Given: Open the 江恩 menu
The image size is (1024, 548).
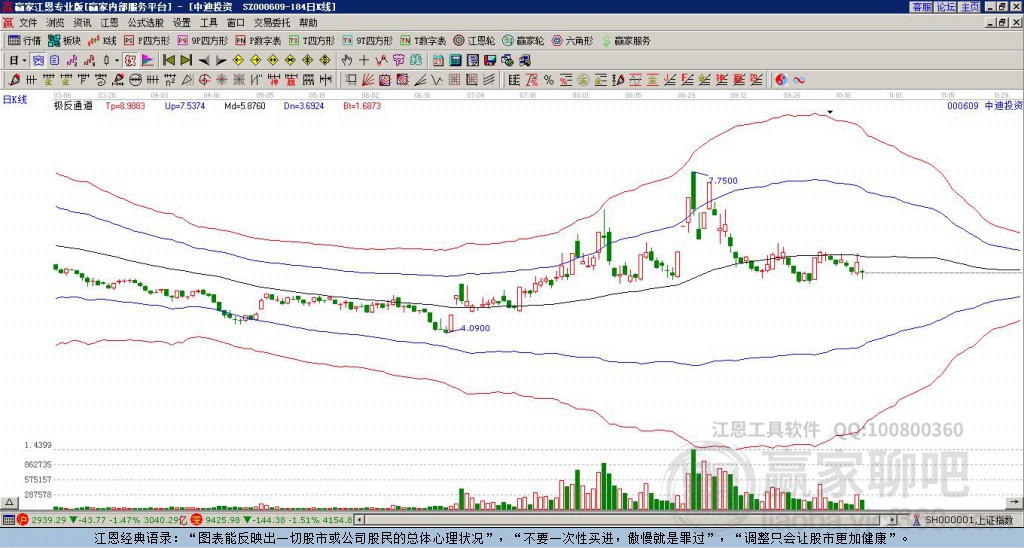Looking at the screenshot, I should point(109,23).
